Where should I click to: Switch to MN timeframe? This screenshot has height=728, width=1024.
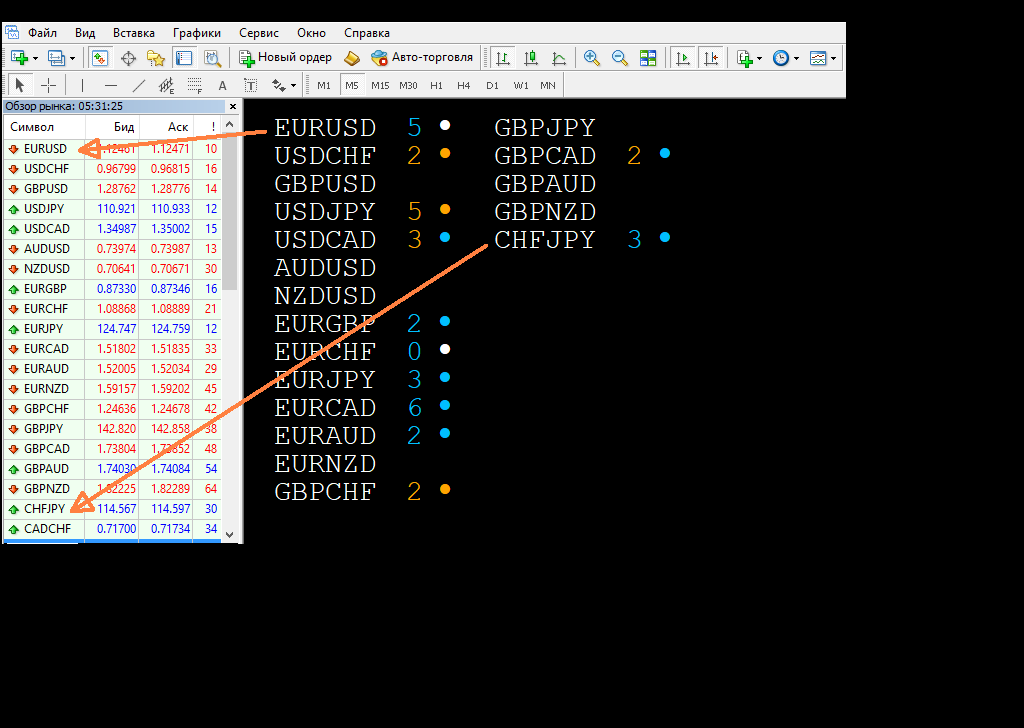pos(548,86)
